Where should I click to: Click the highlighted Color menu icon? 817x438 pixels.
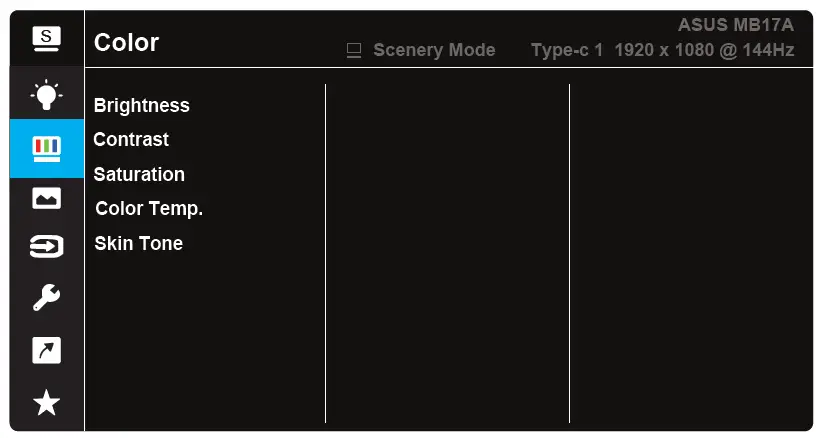(x=46, y=148)
